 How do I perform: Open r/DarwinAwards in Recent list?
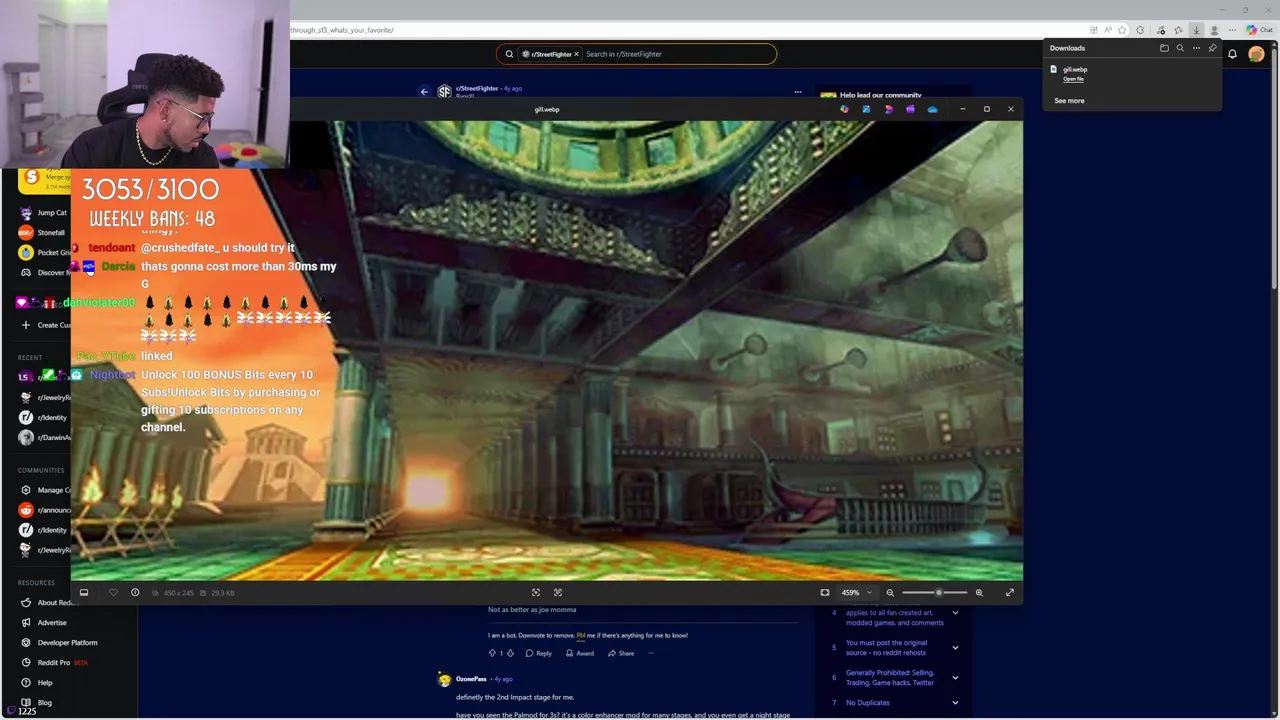click(x=44, y=437)
